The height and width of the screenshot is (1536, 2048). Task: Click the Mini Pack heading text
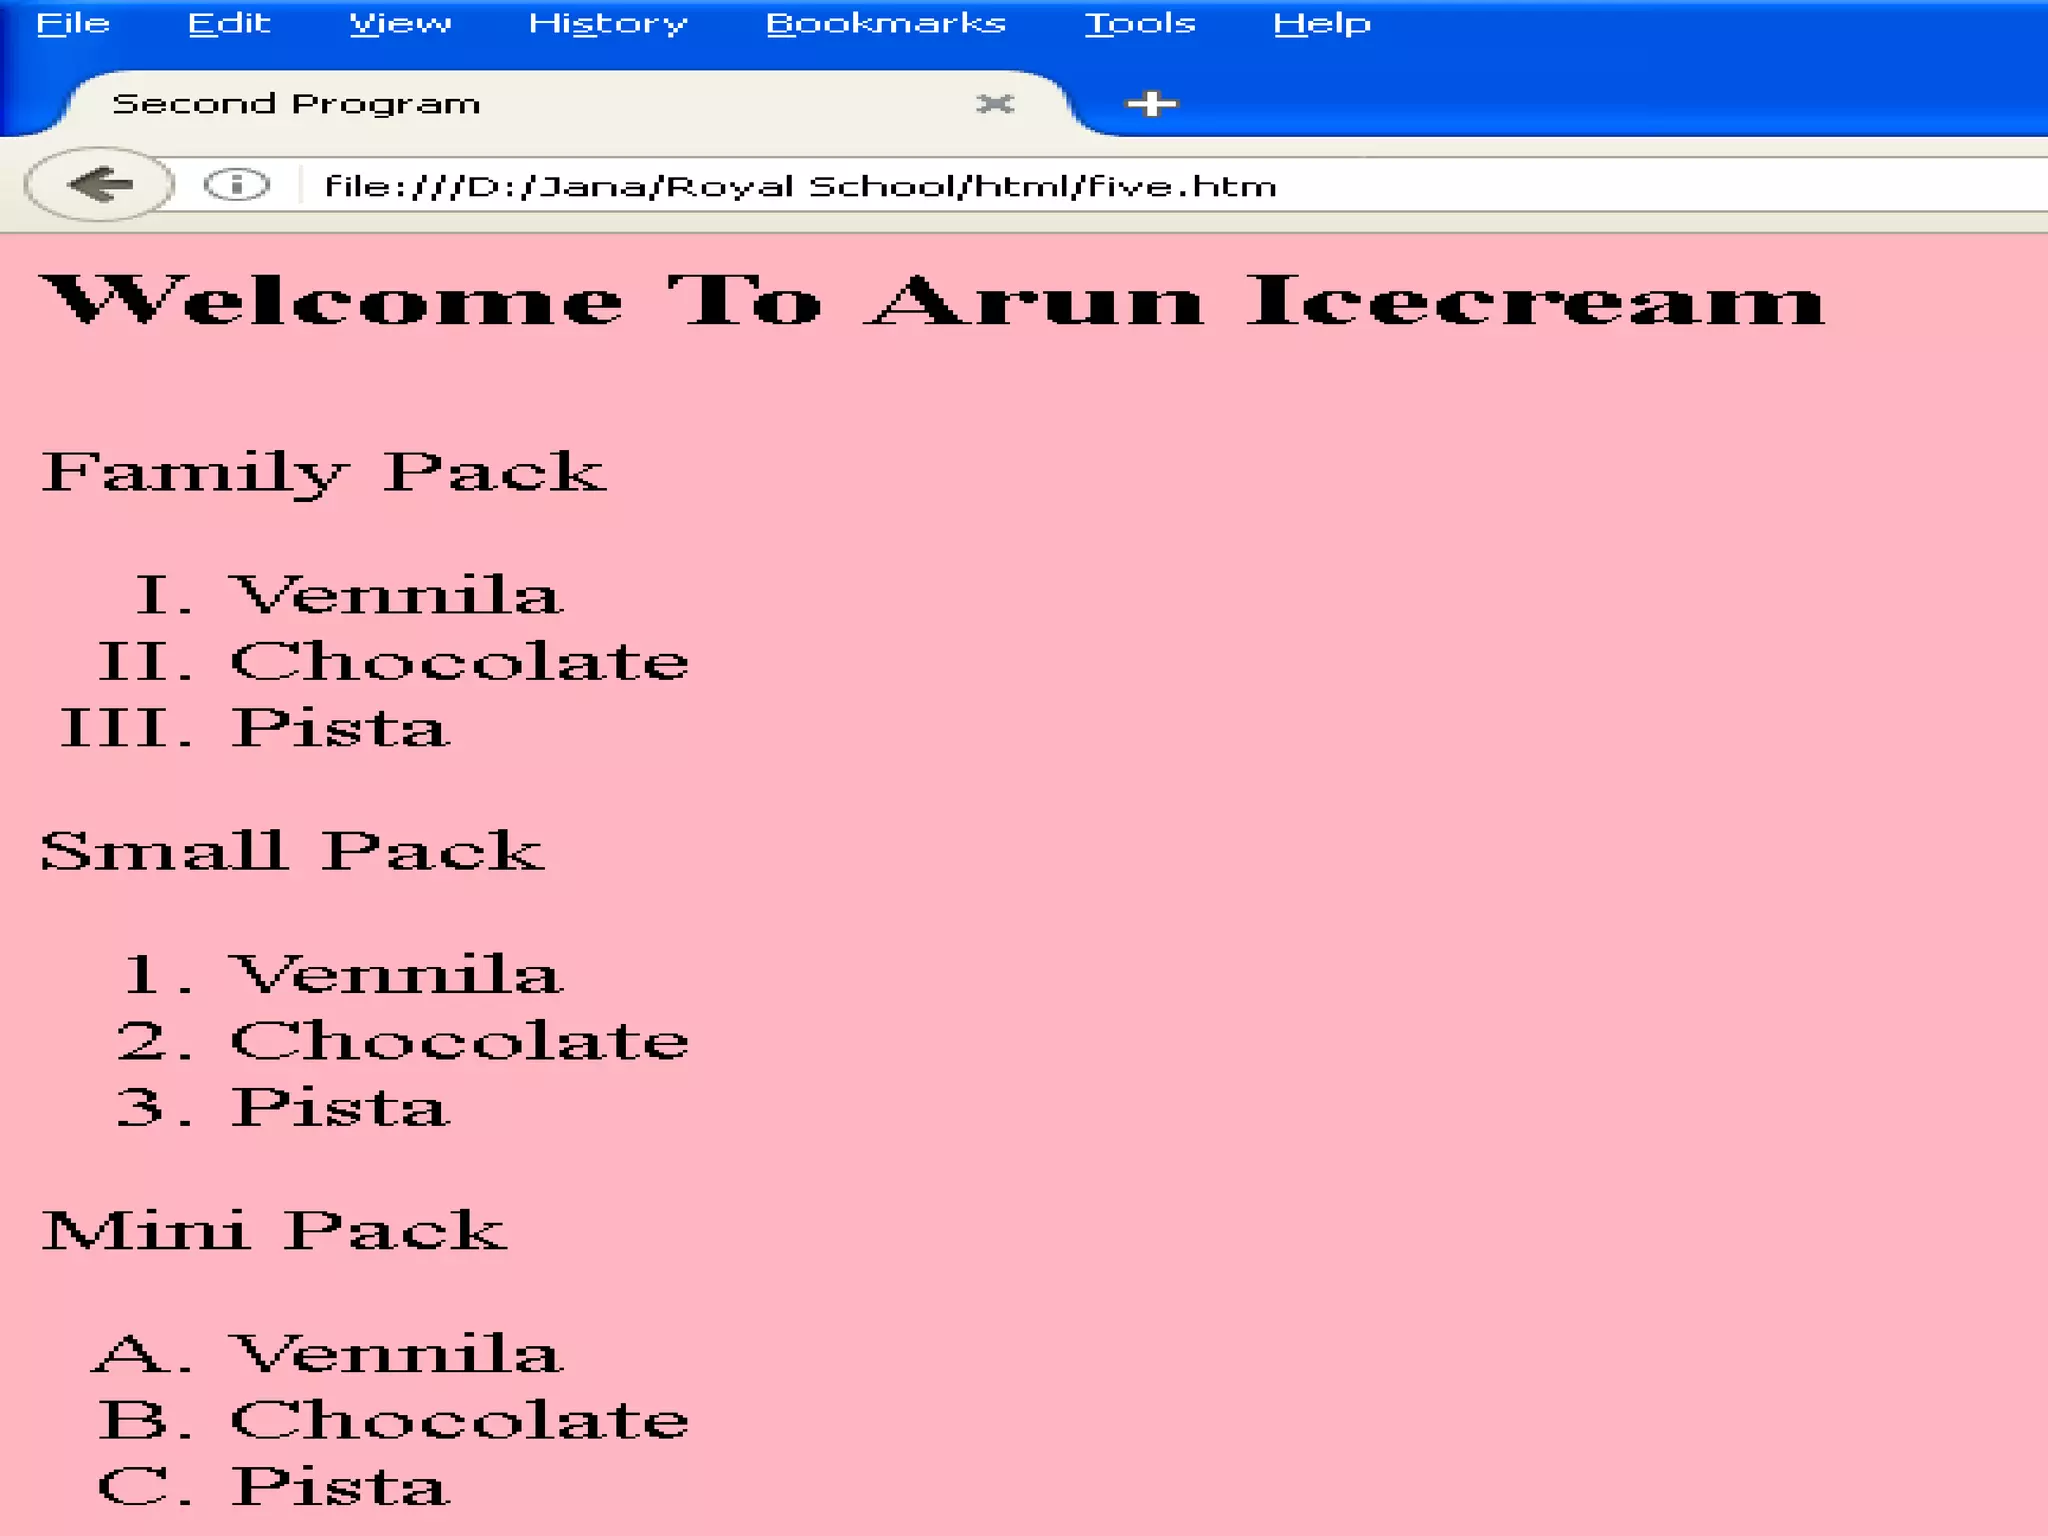(x=274, y=1231)
